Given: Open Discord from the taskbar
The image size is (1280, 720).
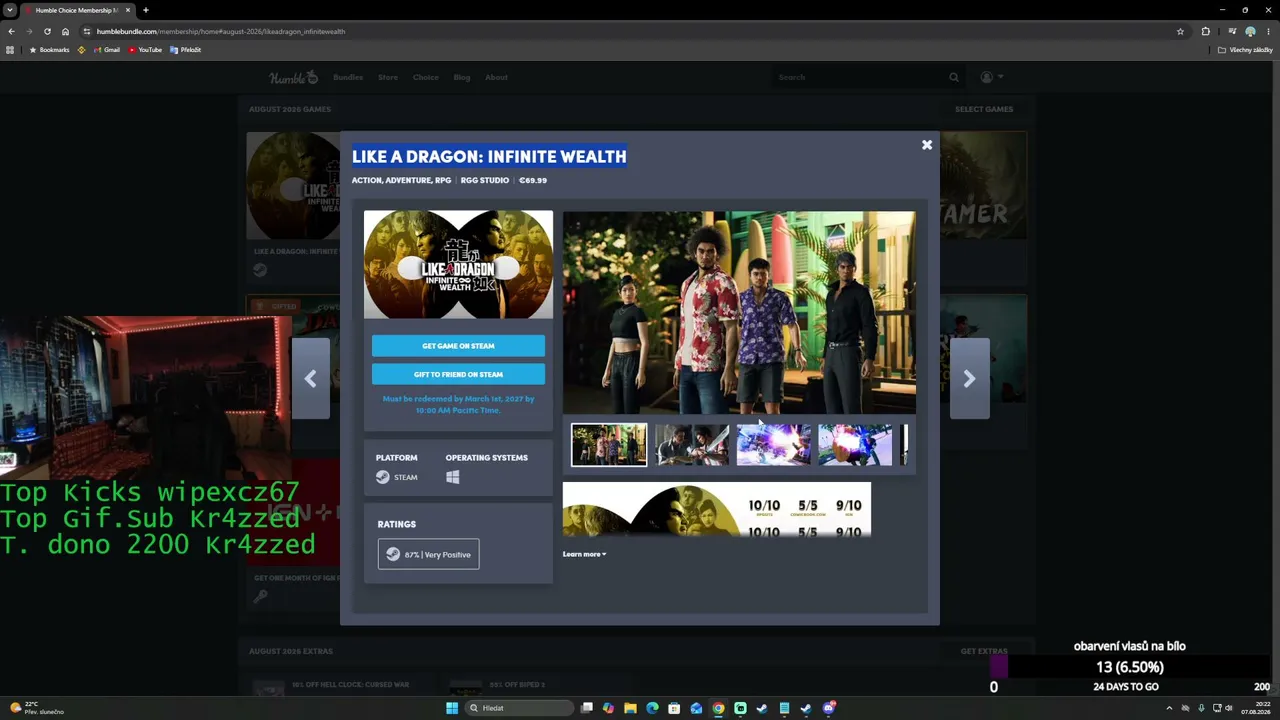Looking at the screenshot, I should click(x=828, y=708).
